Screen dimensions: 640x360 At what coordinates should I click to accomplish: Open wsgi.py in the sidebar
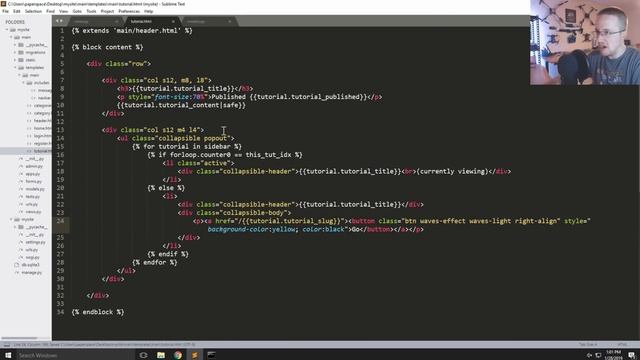coord(33,258)
